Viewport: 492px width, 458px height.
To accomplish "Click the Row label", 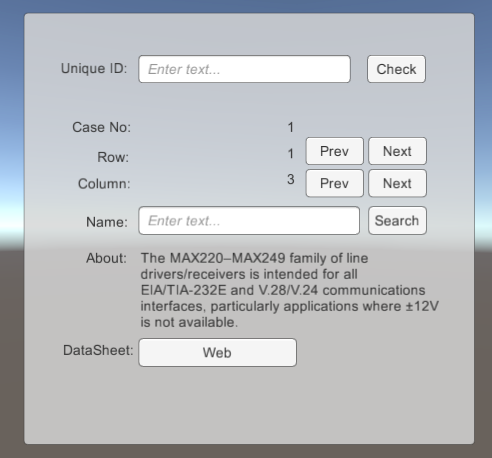I will pos(113,157).
